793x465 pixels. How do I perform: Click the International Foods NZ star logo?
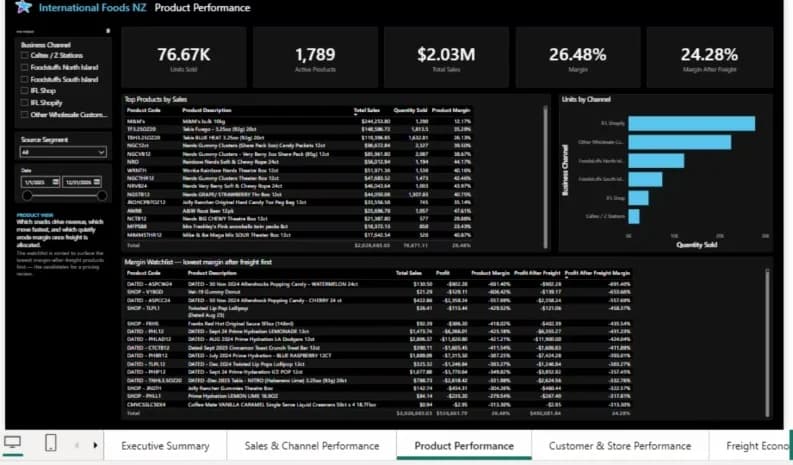click(23, 7)
